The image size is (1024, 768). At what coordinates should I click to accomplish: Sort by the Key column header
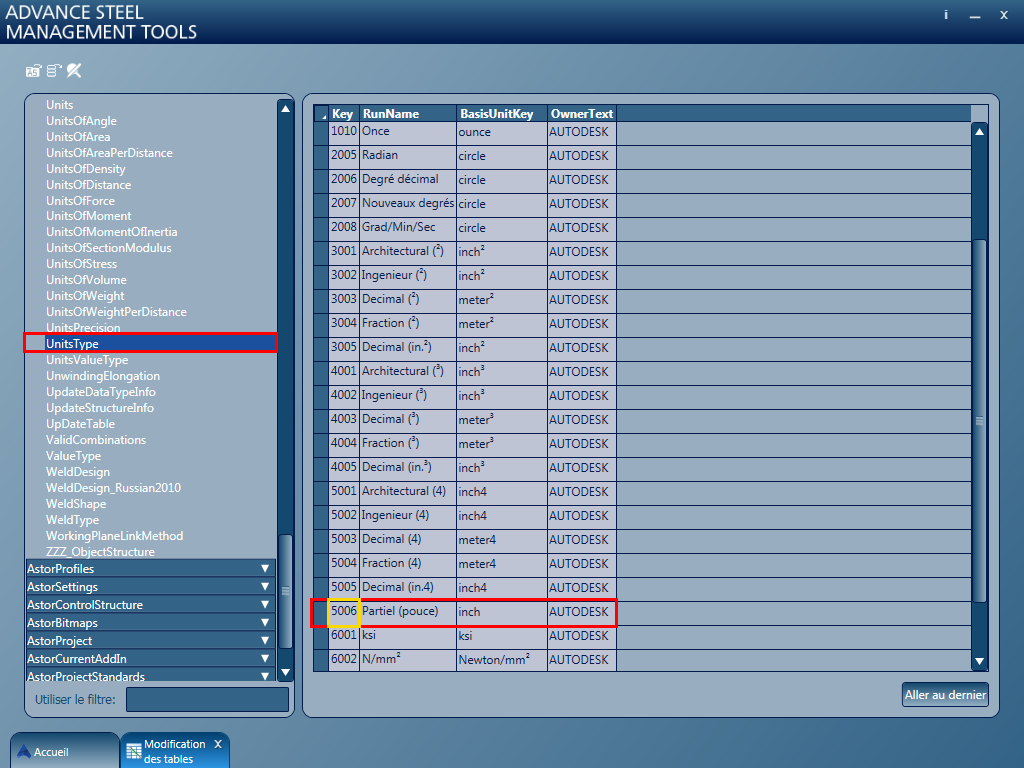(344, 114)
